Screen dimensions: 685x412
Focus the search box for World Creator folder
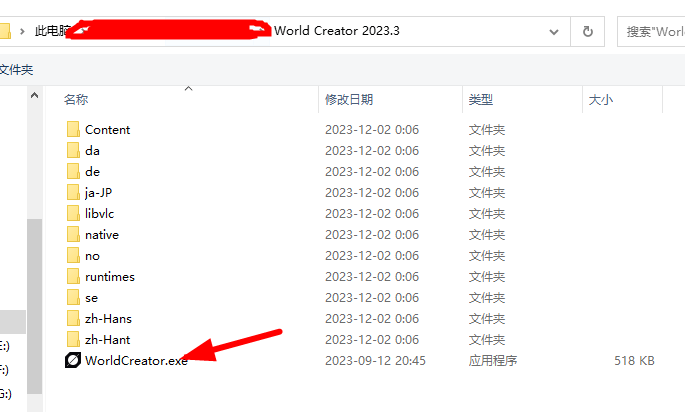tap(651, 31)
